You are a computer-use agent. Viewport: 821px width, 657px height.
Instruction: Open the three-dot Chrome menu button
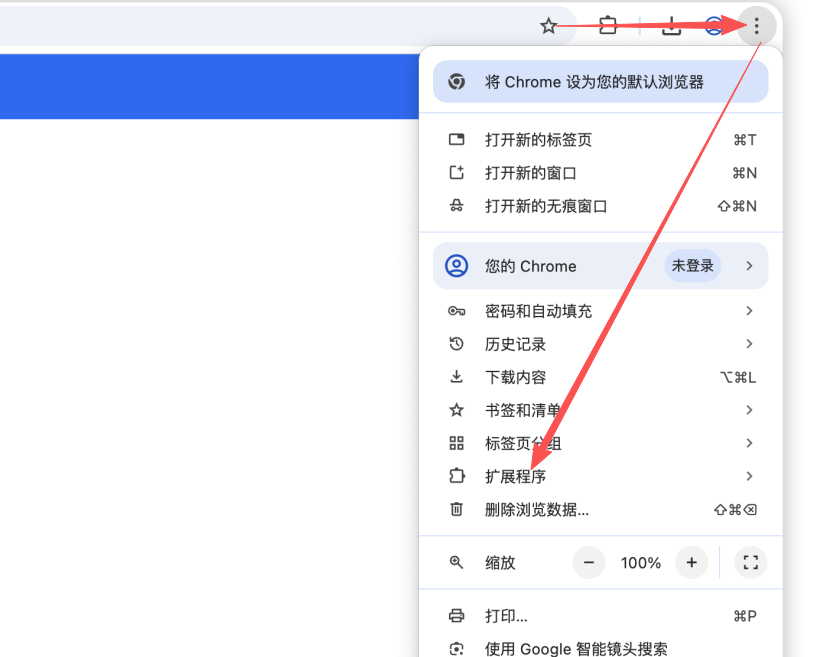757,25
